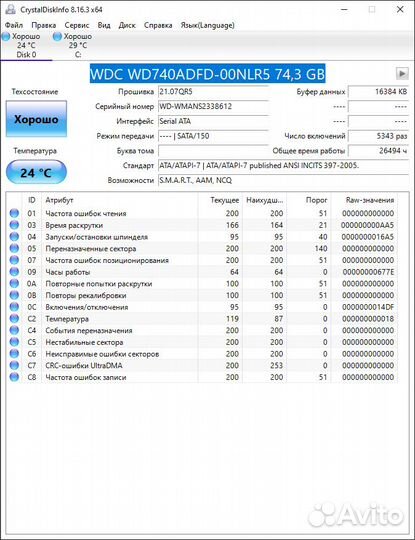Open the Язык(Language) menu

click(207, 25)
